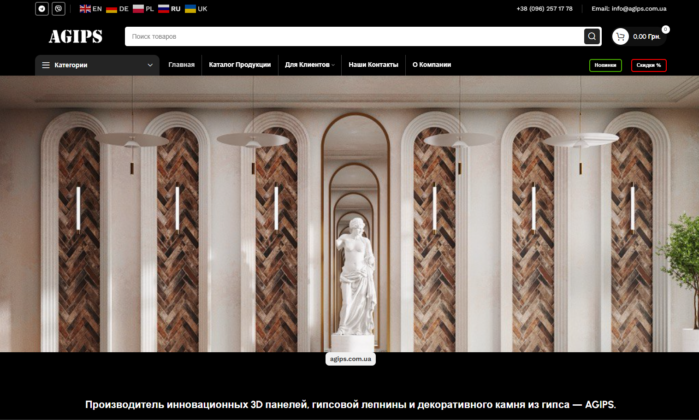Click the hamburger icon beside Категории
The height and width of the screenshot is (420, 699).
tap(45, 65)
